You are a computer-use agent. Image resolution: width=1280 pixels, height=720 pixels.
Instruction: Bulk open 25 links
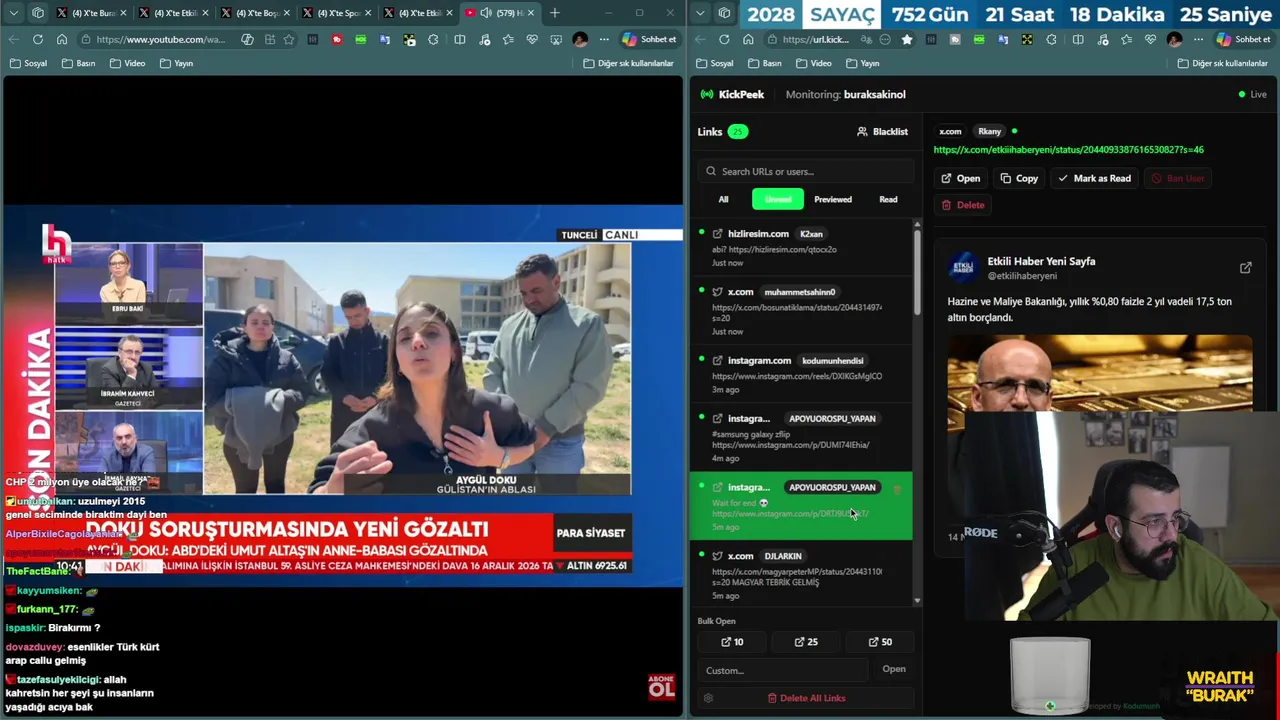tap(806, 642)
